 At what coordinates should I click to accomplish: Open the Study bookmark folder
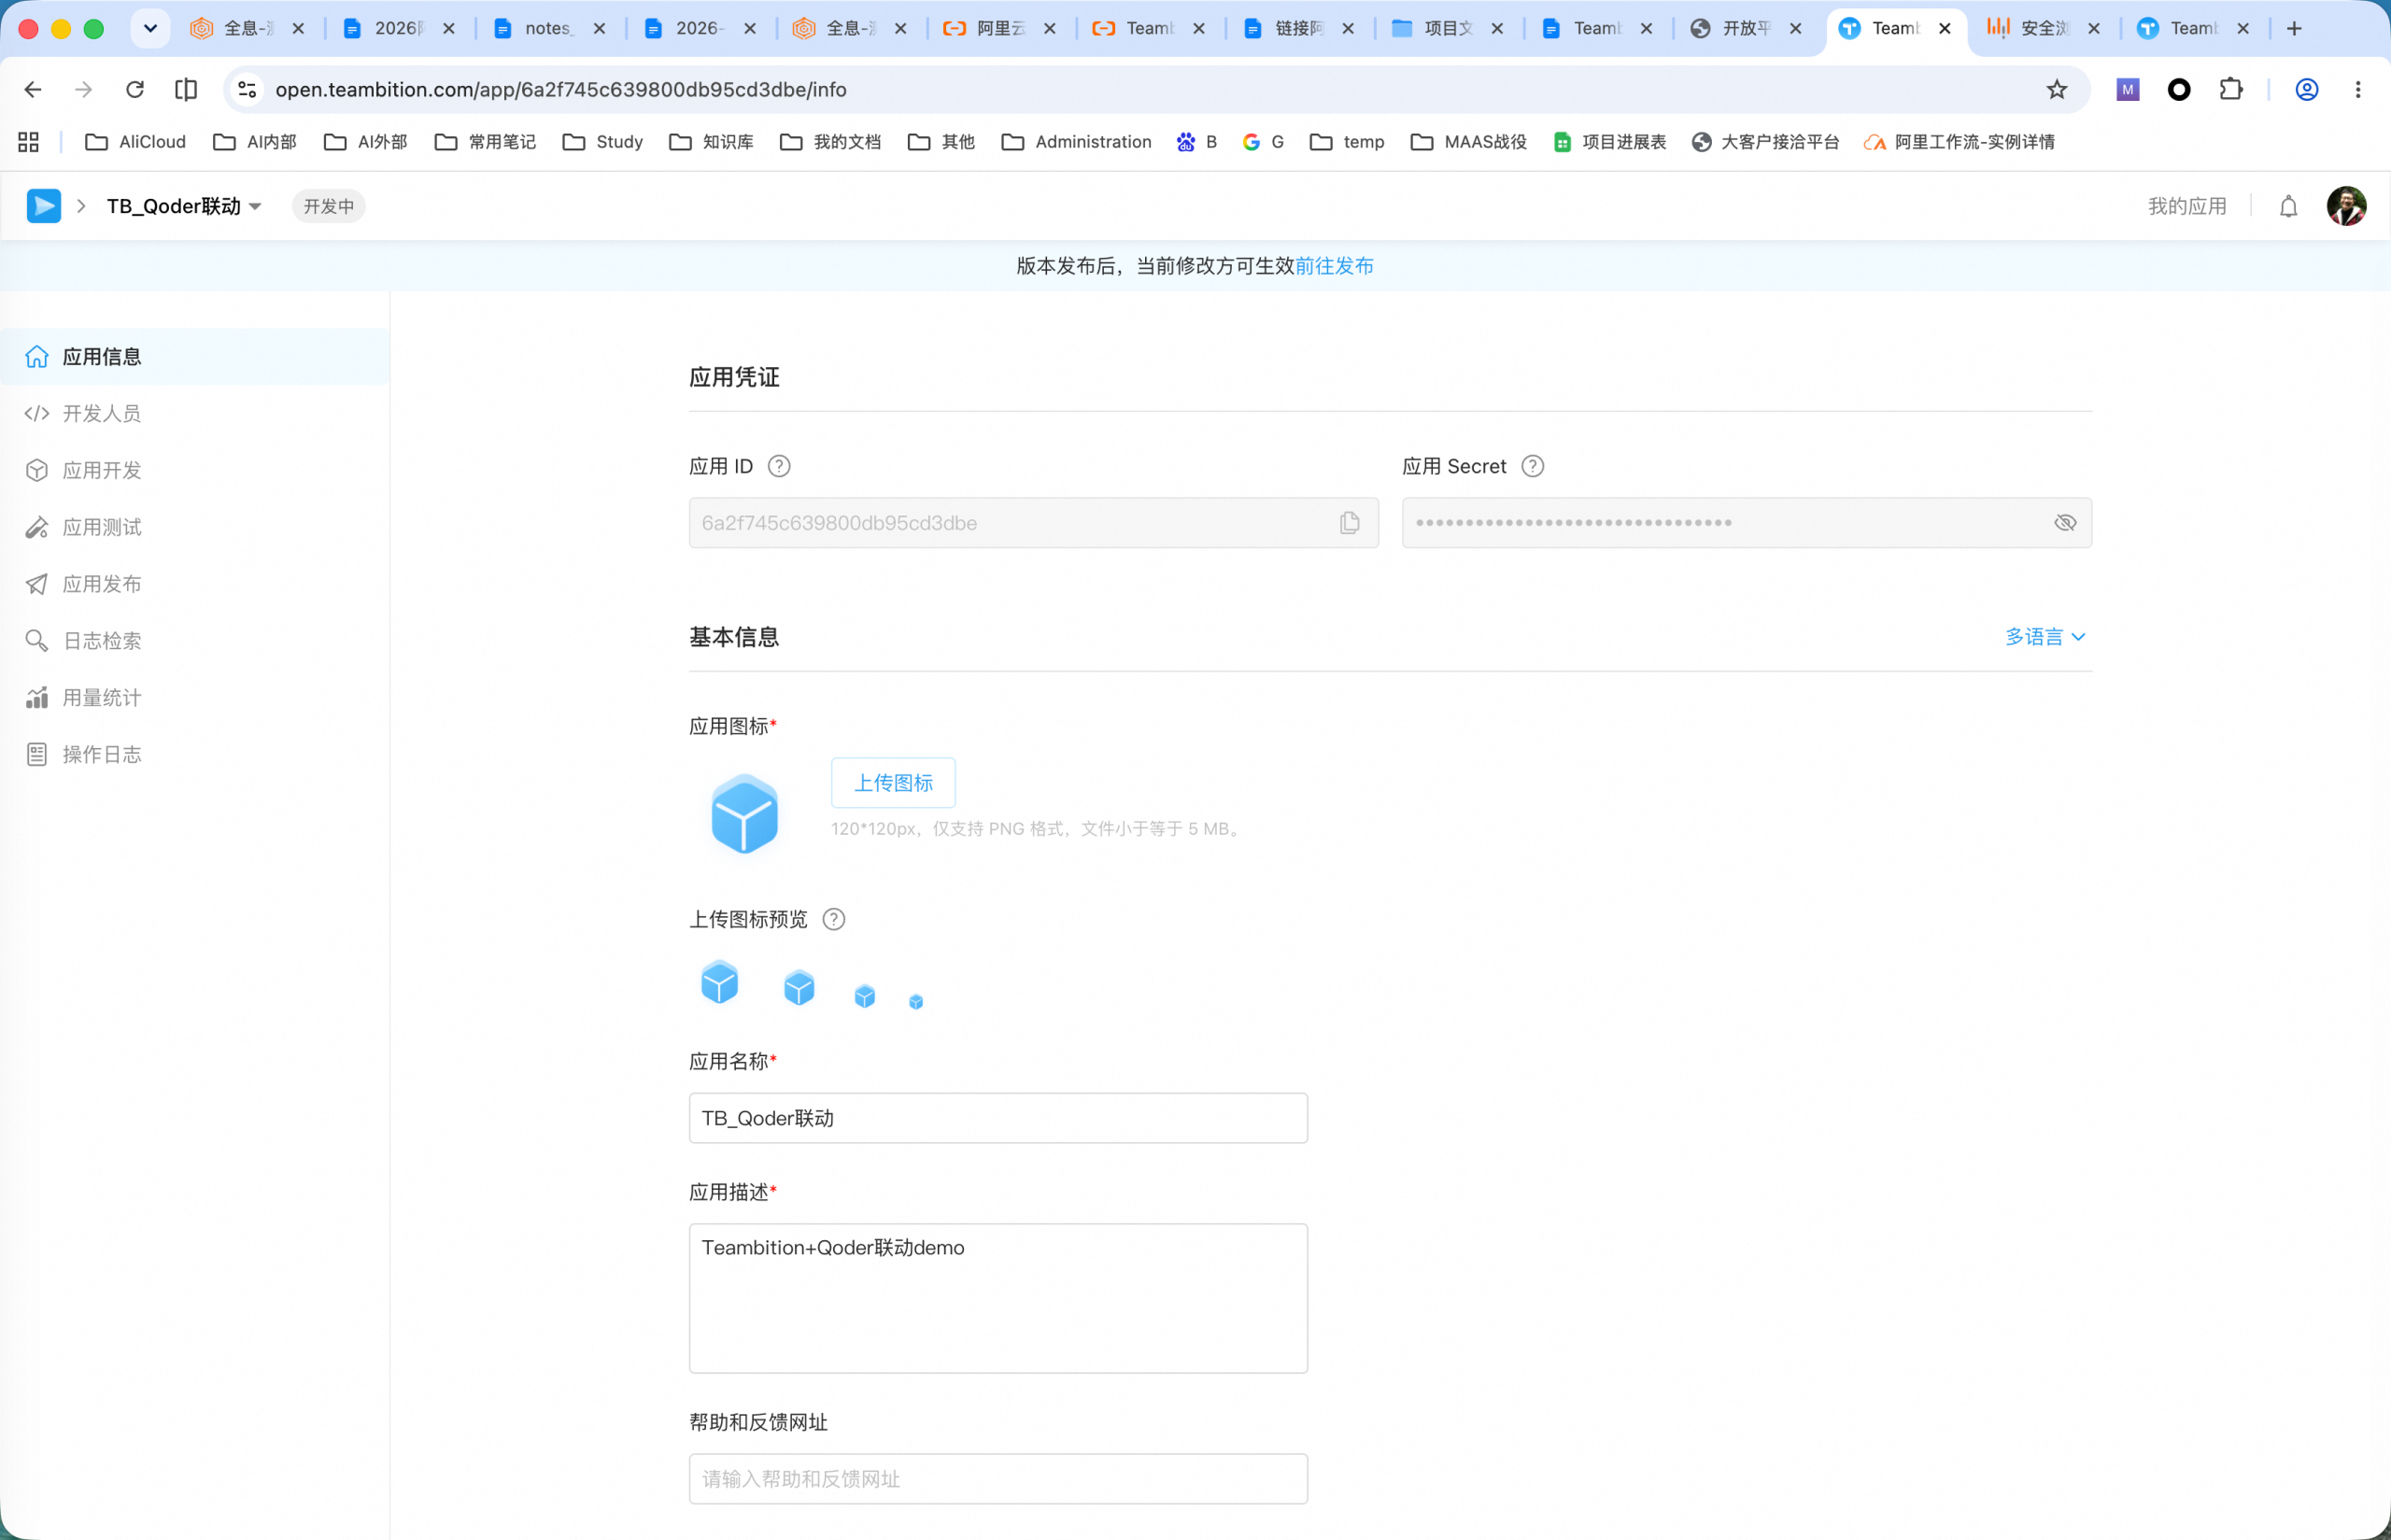[x=603, y=142]
